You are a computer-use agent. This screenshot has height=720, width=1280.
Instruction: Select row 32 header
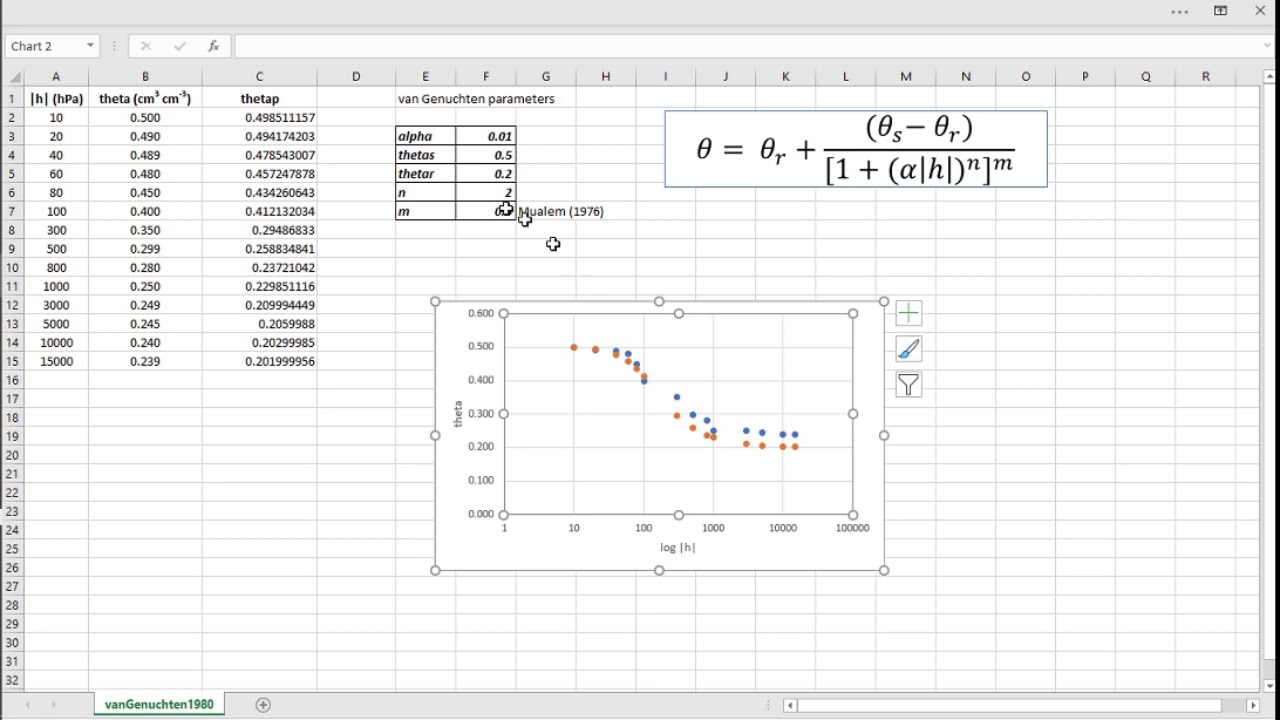12,680
